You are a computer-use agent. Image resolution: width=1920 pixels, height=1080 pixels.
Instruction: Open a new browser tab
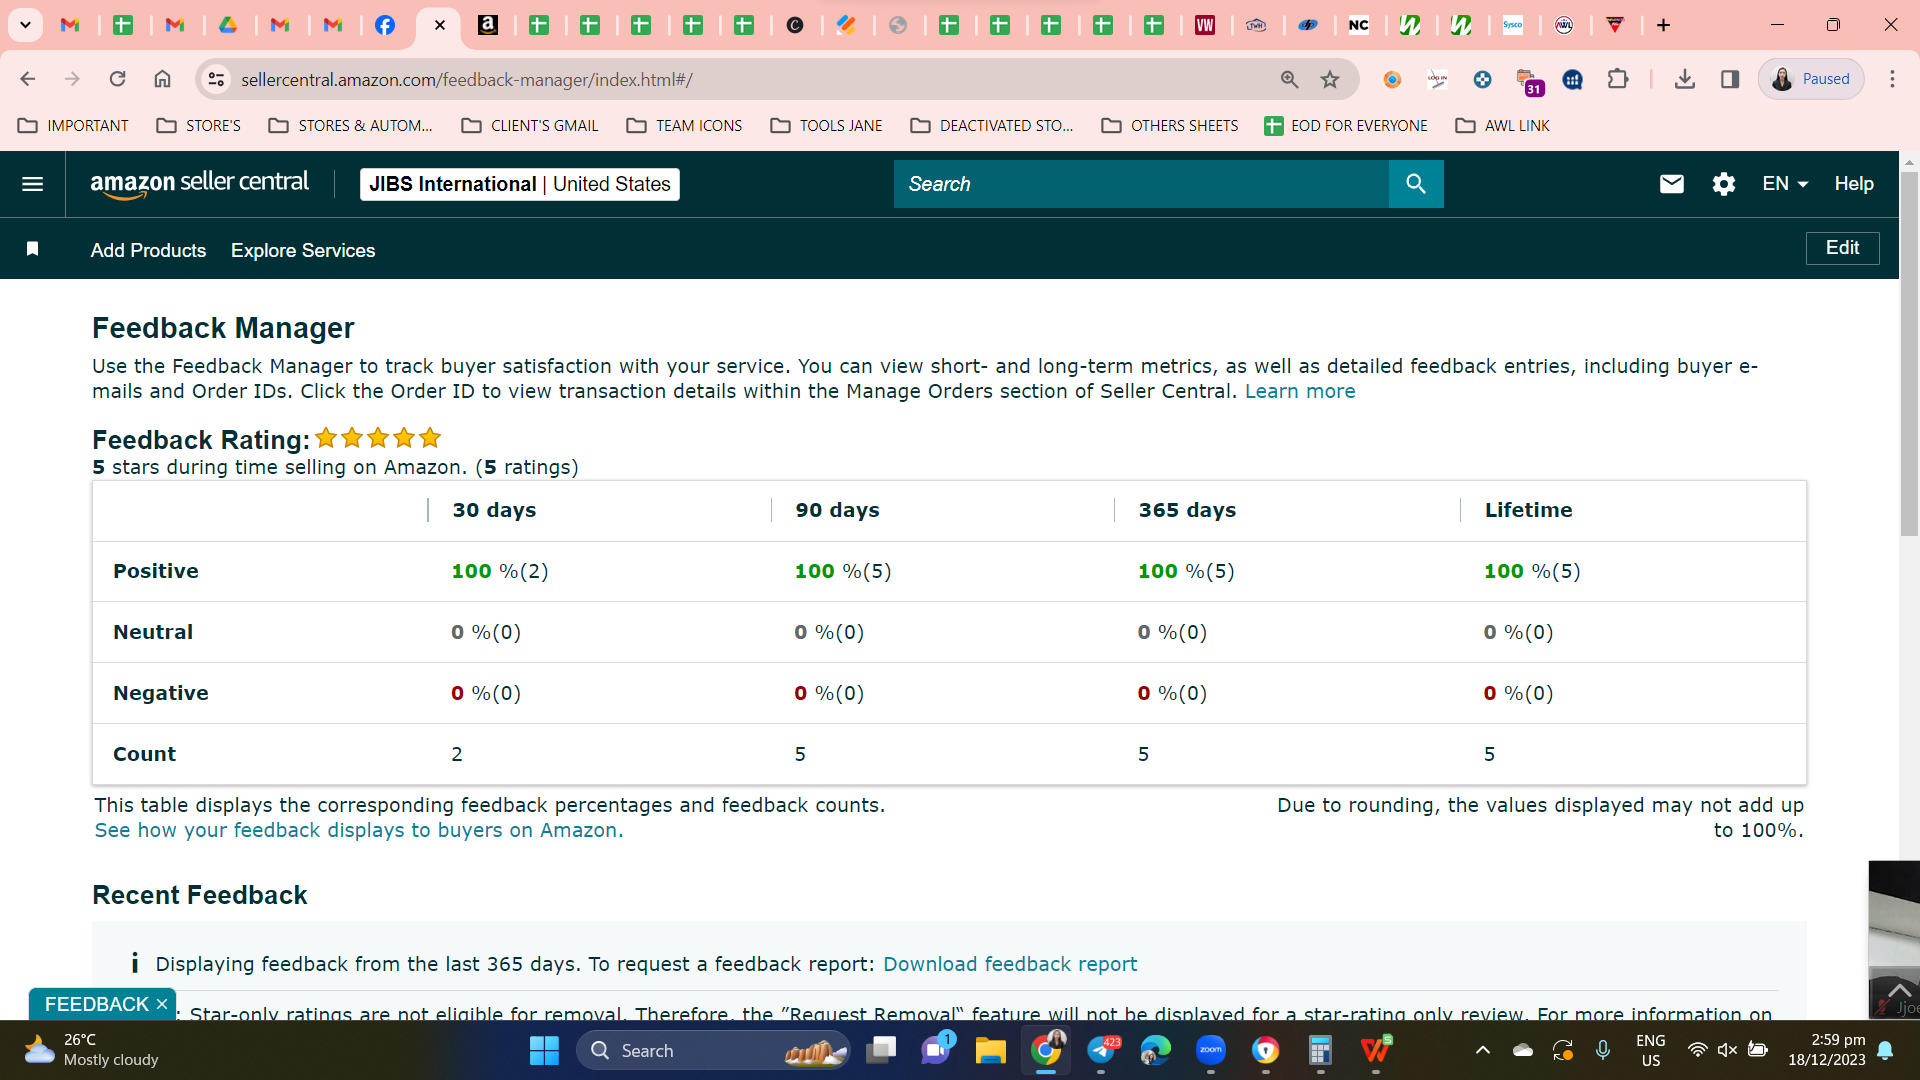(x=1663, y=25)
